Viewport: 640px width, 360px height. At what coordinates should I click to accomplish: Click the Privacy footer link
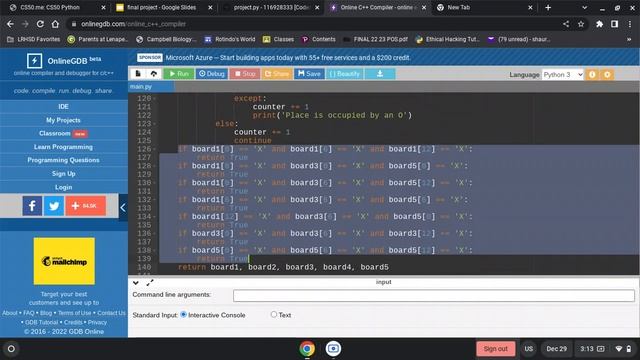pyautogui.click(x=97, y=322)
